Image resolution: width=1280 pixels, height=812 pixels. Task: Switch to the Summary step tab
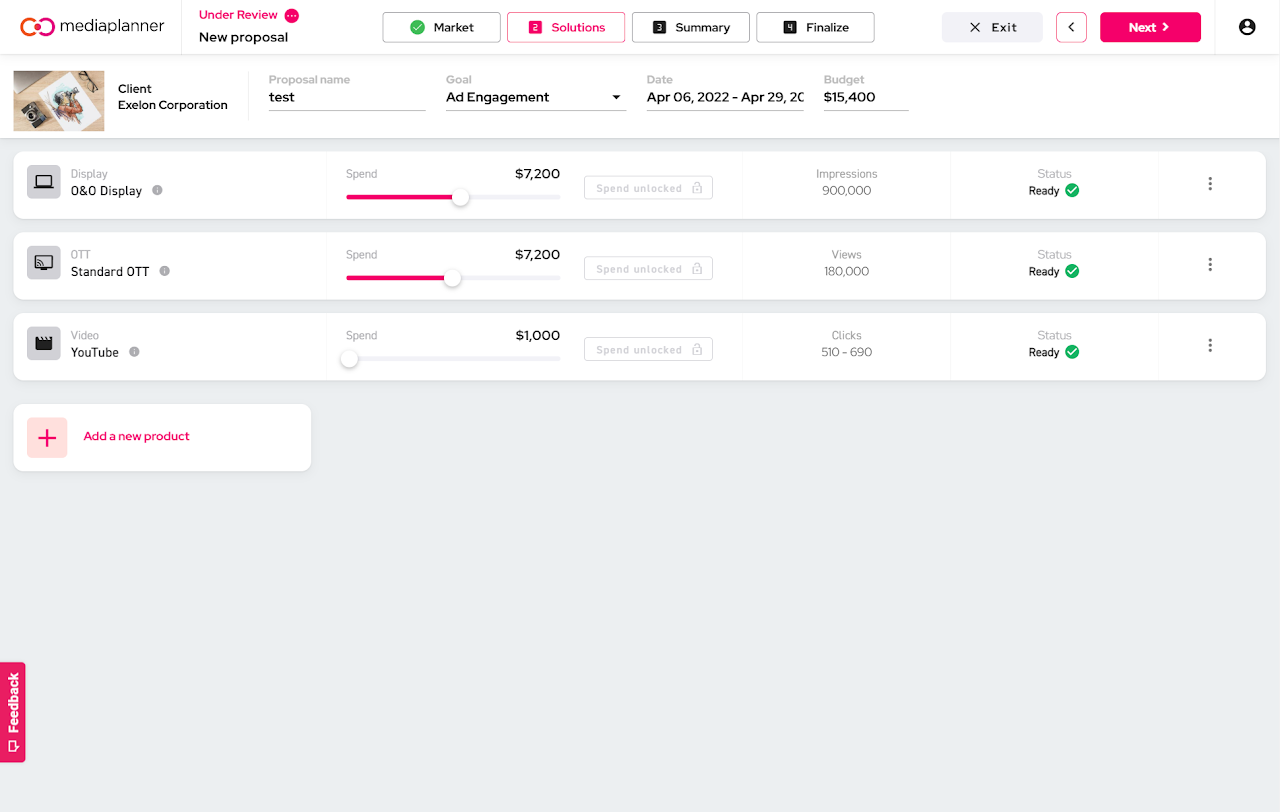(691, 27)
